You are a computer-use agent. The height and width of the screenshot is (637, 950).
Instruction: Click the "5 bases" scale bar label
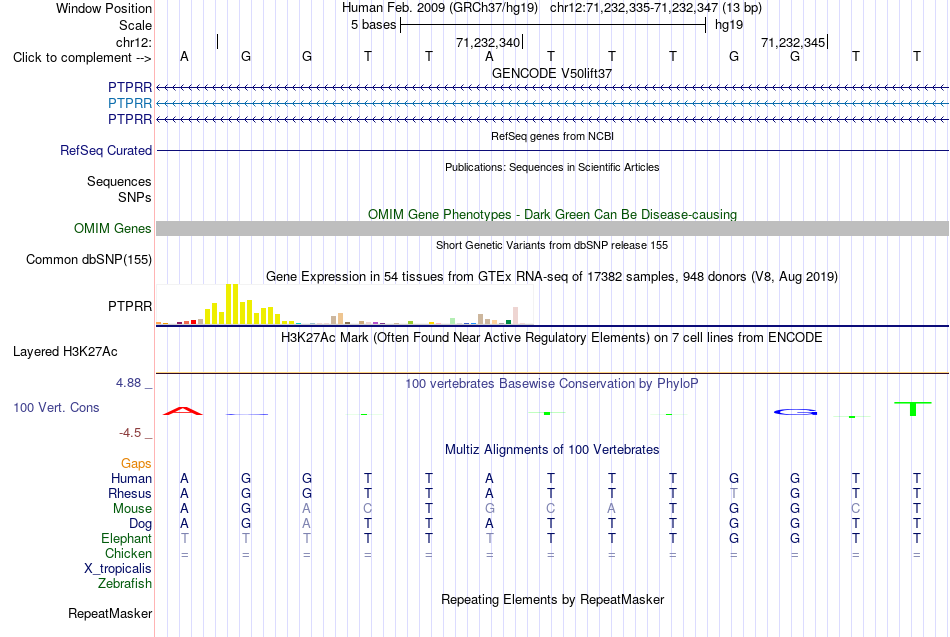(373, 25)
